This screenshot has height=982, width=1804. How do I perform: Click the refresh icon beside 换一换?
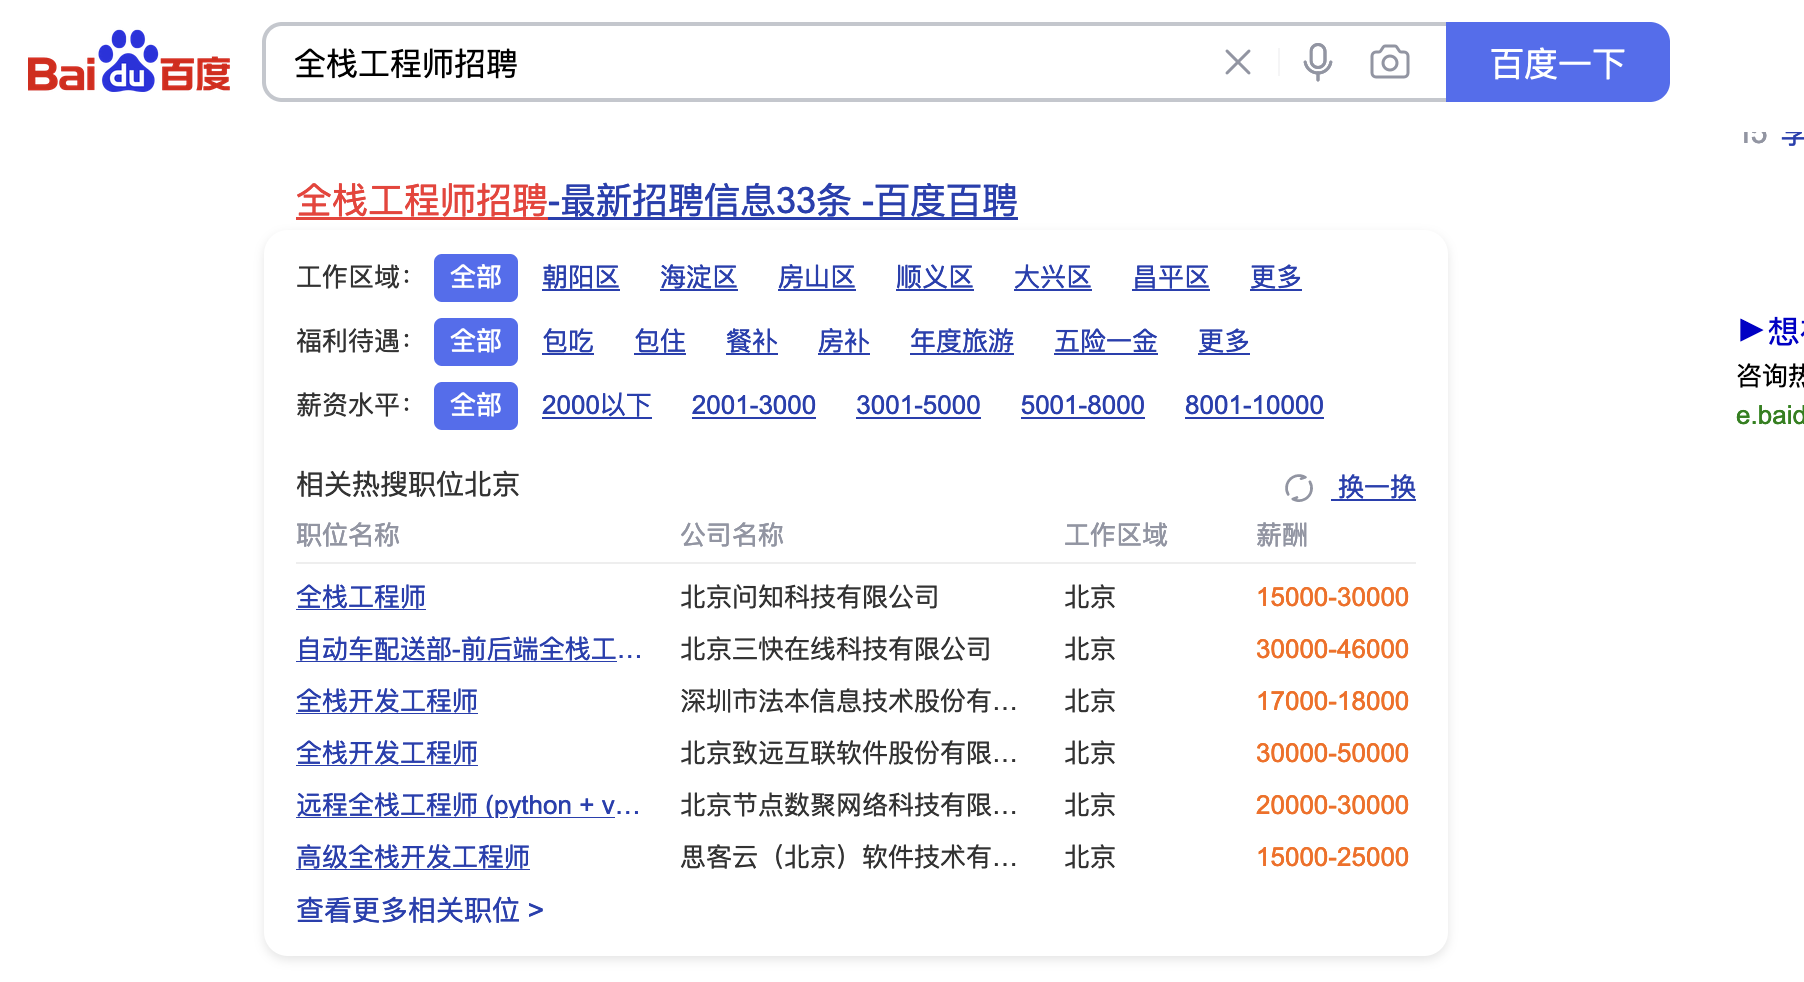click(1298, 488)
